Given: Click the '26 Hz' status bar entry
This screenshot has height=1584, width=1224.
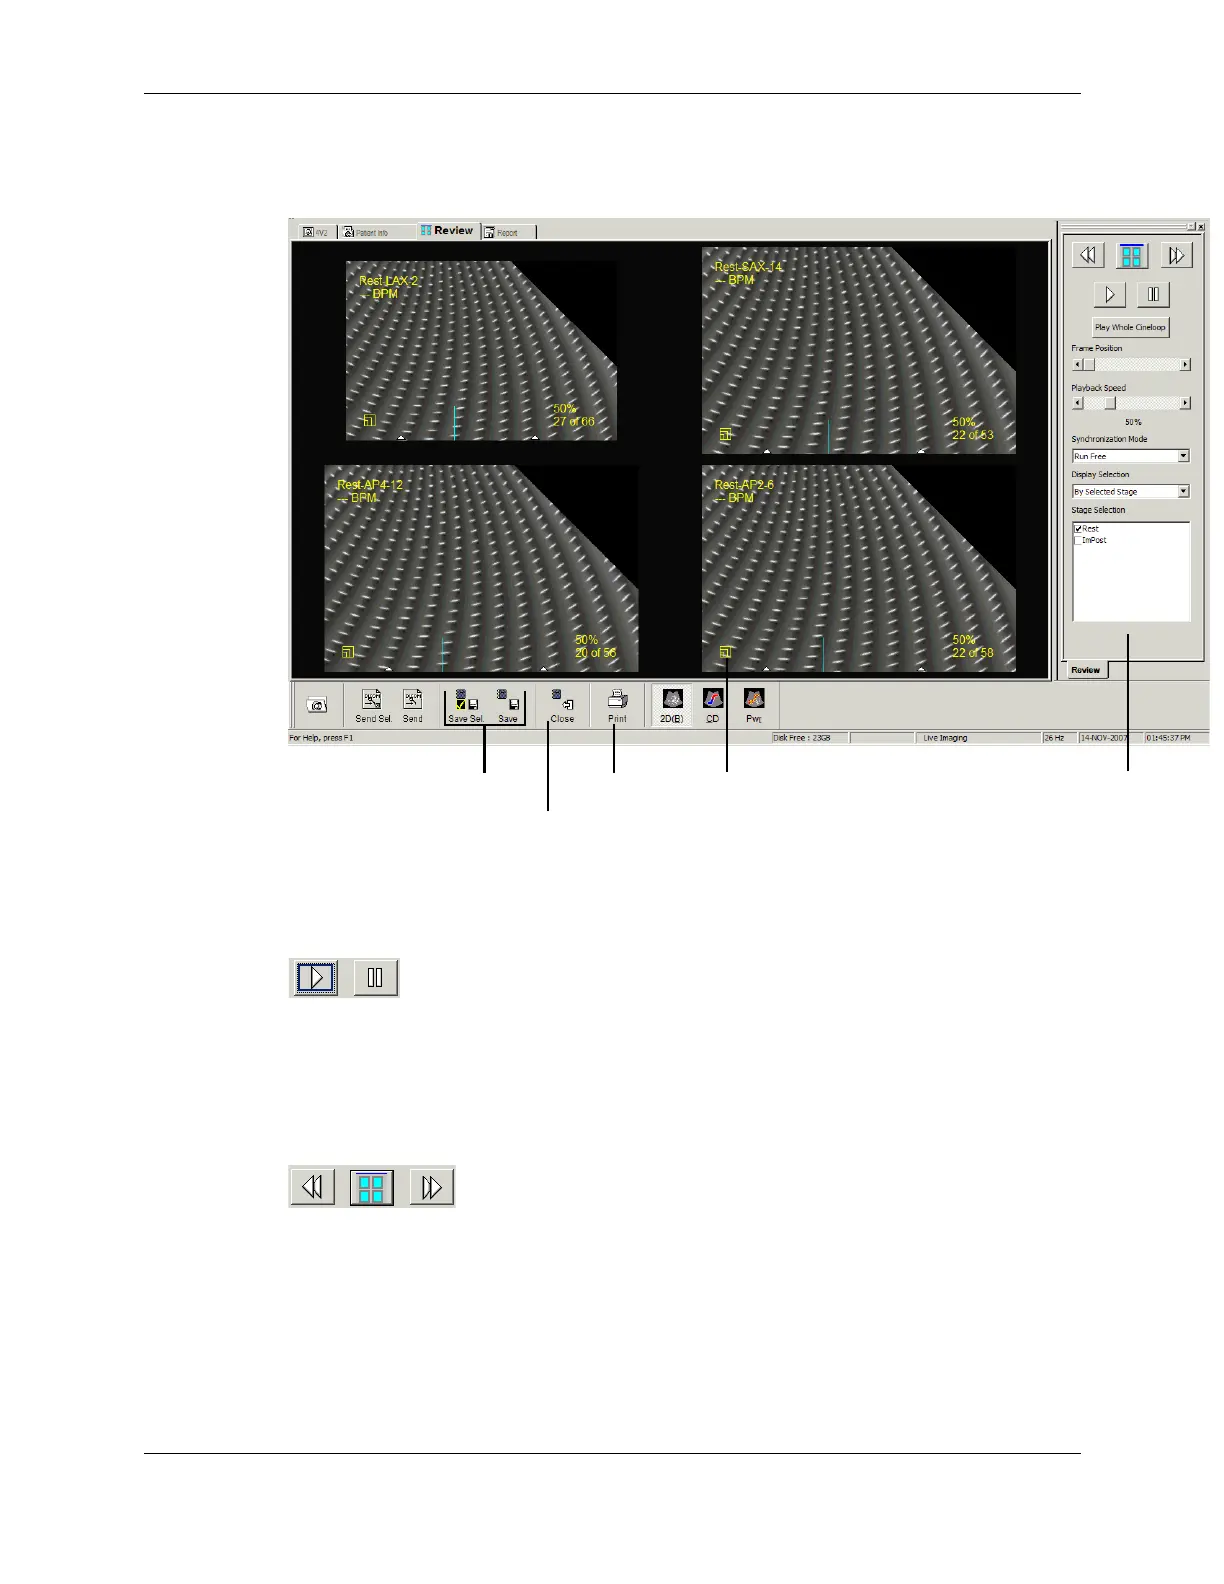Looking at the screenshot, I should click(x=1059, y=738).
